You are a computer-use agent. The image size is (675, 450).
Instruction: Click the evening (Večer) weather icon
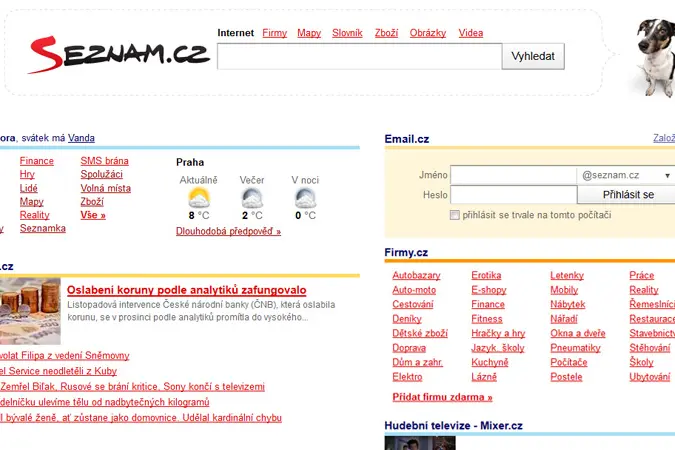click(252, 198)
